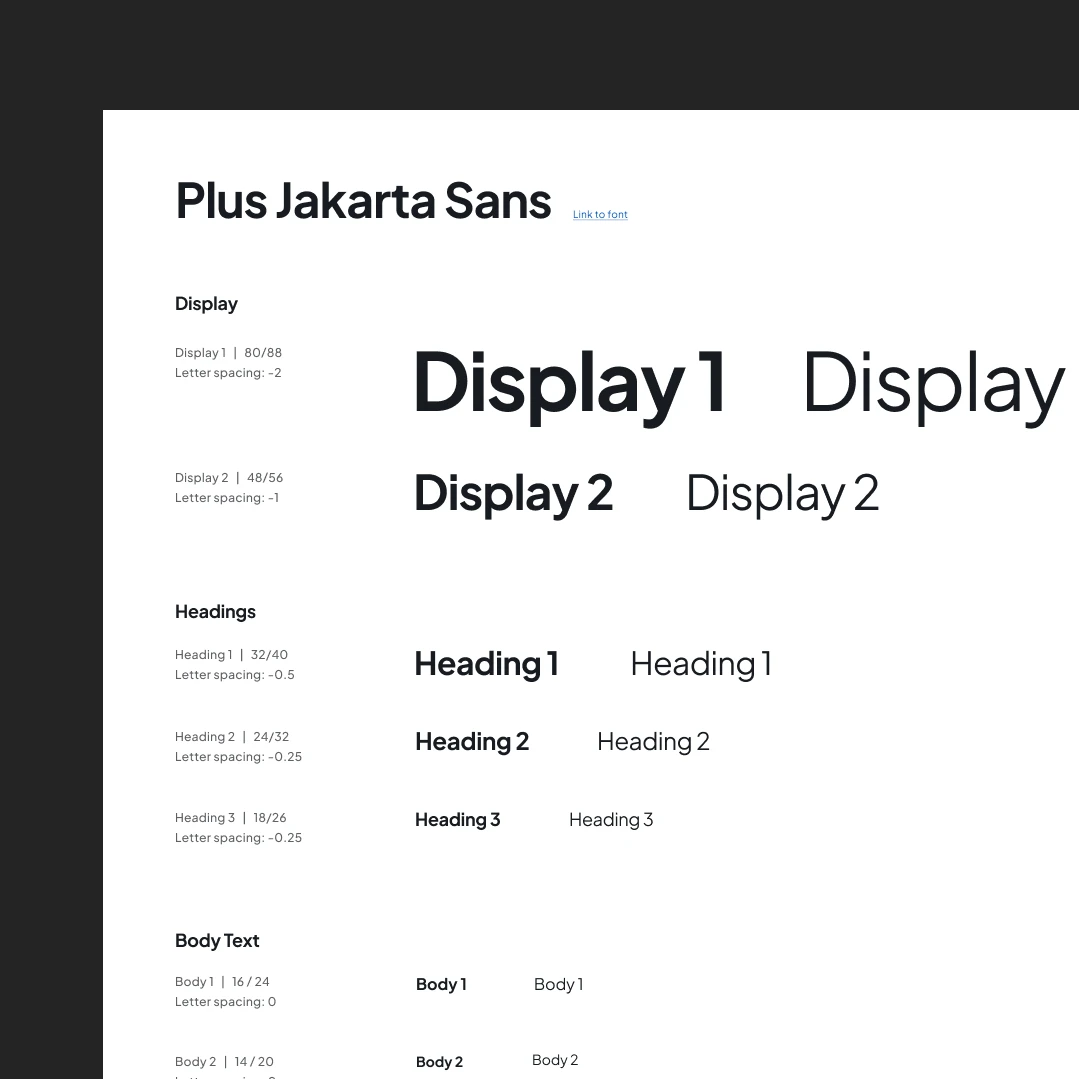The image size is (1079, 1079).
Task: Click the regular-weight 'Heading 2' sample
Action: (x=653, y=743)
